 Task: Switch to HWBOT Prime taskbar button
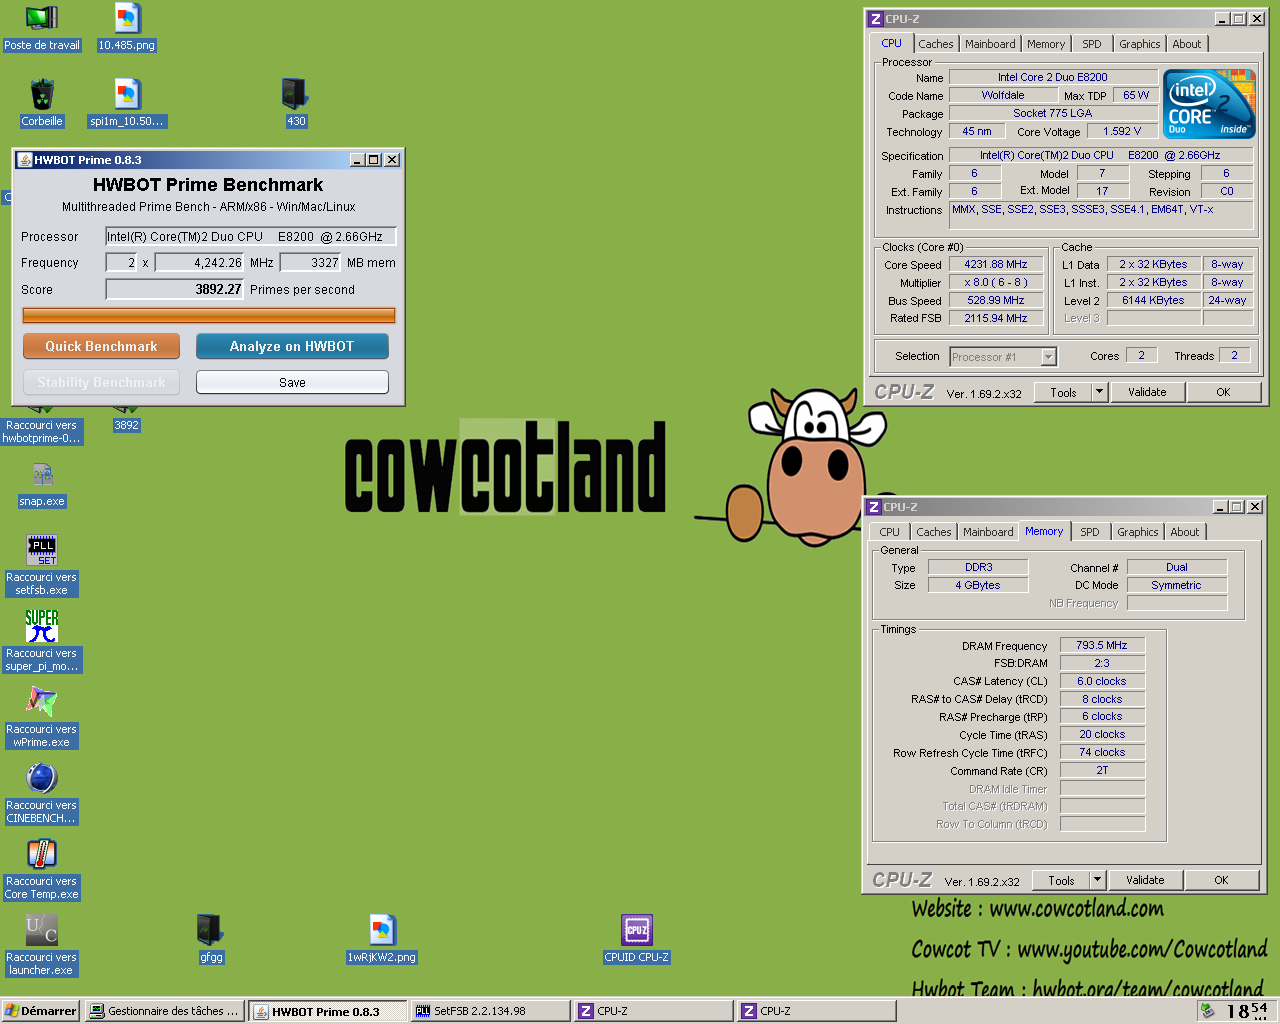click(x=328, y=1011)
